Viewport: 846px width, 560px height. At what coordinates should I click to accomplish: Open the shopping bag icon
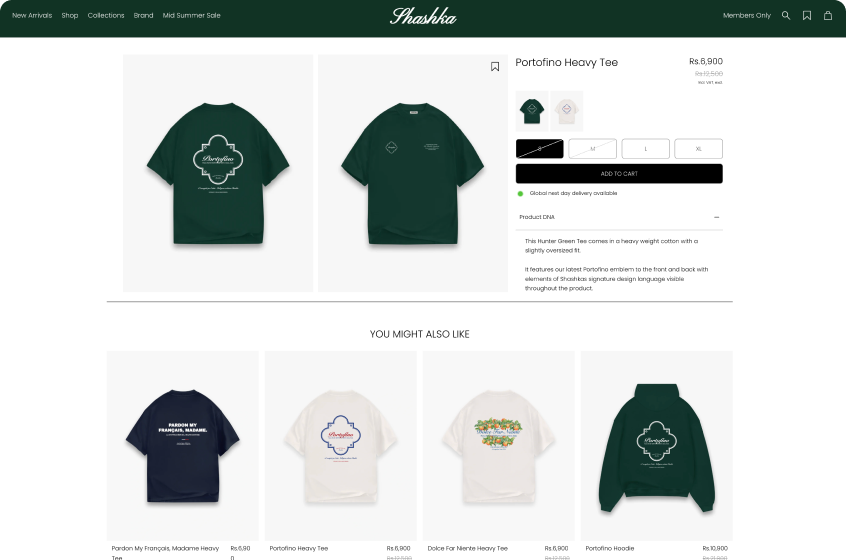click(828, 16)
